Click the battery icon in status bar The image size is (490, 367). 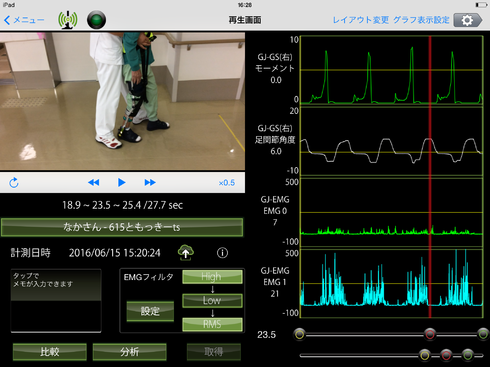click(481, 5)
